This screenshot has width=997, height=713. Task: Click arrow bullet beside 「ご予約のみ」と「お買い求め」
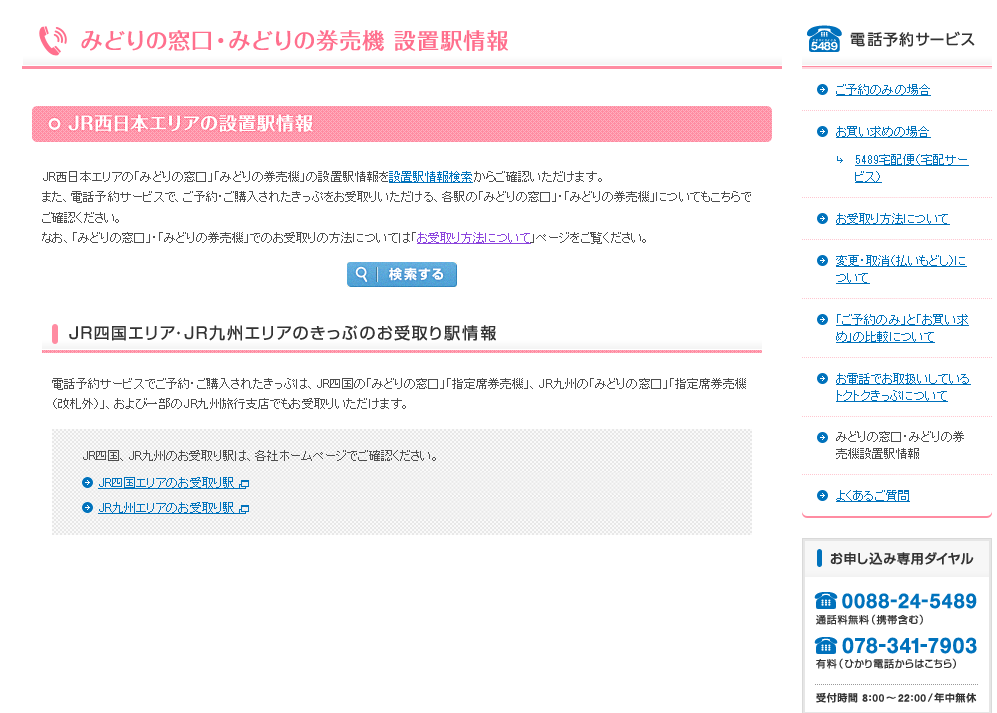click(822, 320)
